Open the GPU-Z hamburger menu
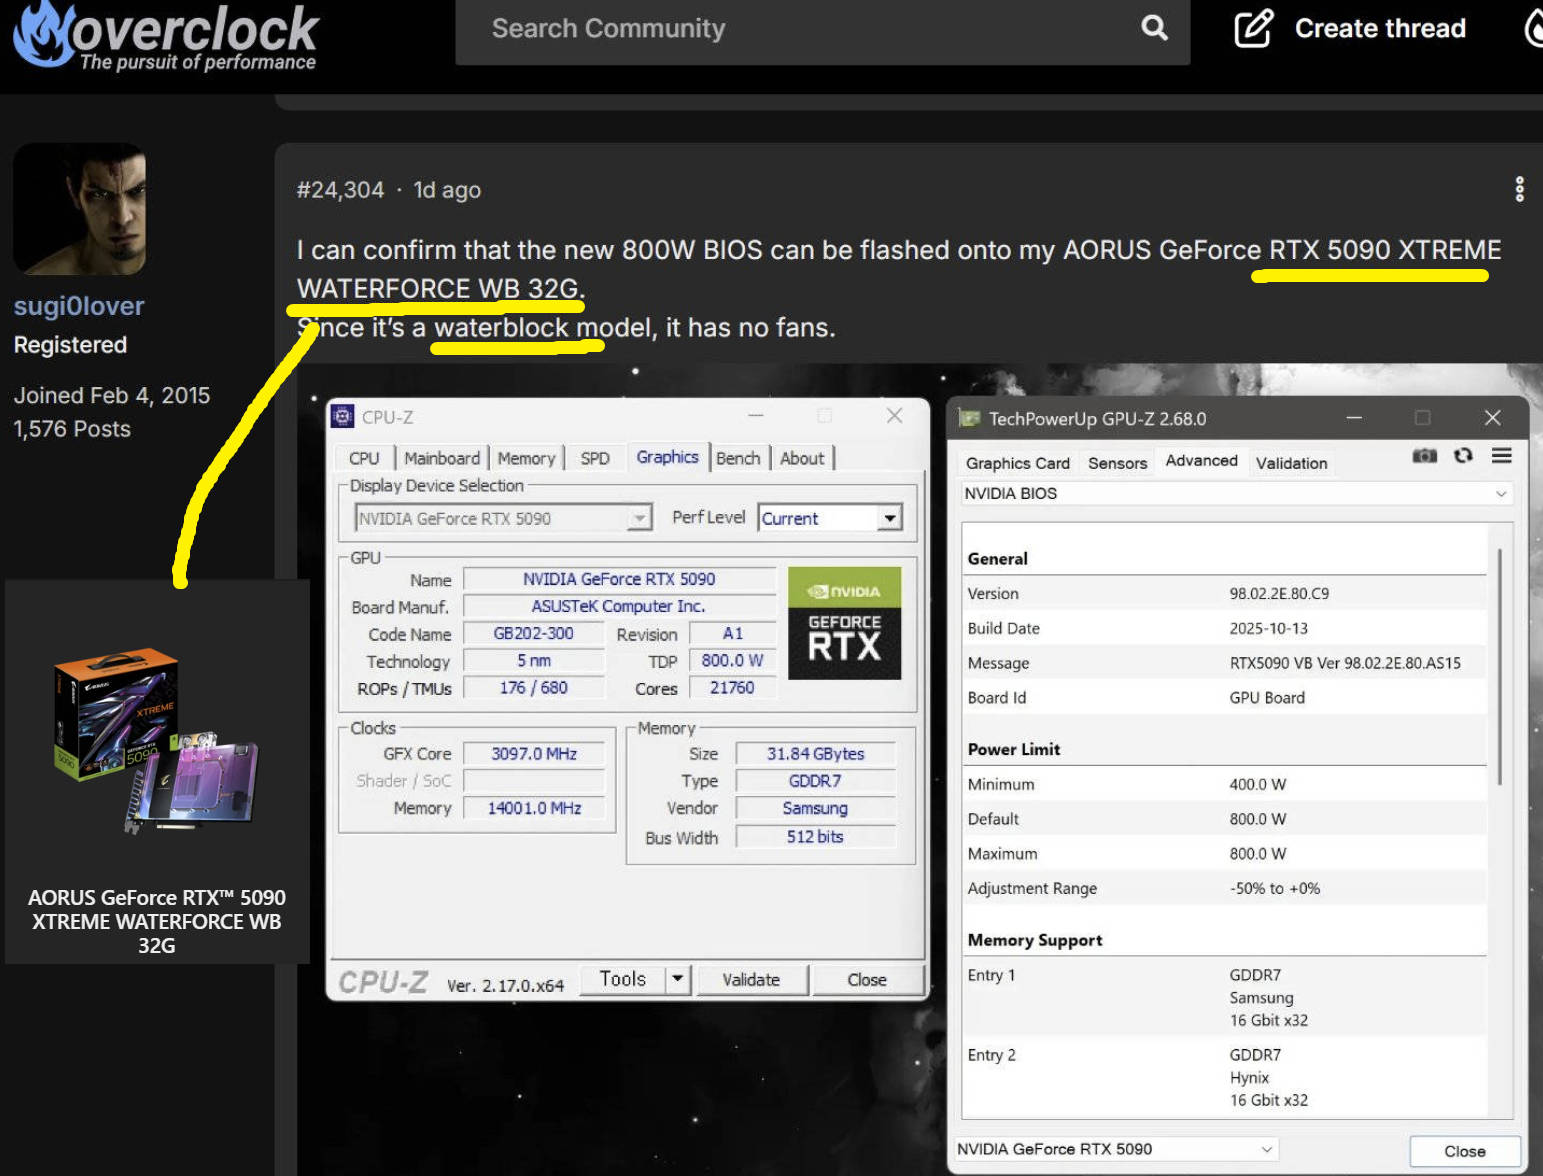 click(1501, 456)
